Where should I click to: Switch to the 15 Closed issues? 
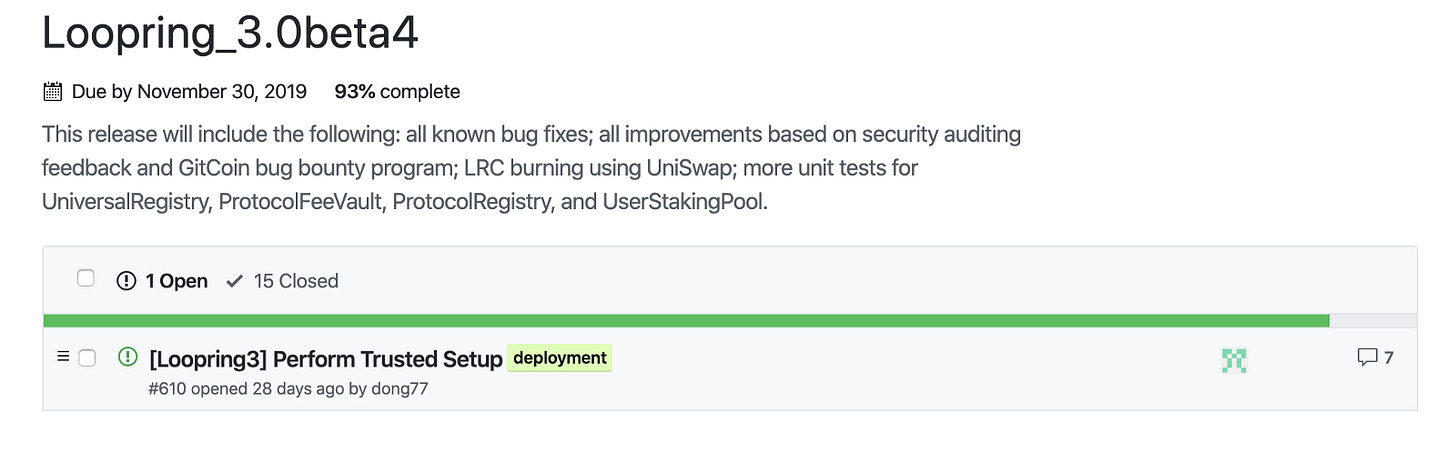point(283,281)
